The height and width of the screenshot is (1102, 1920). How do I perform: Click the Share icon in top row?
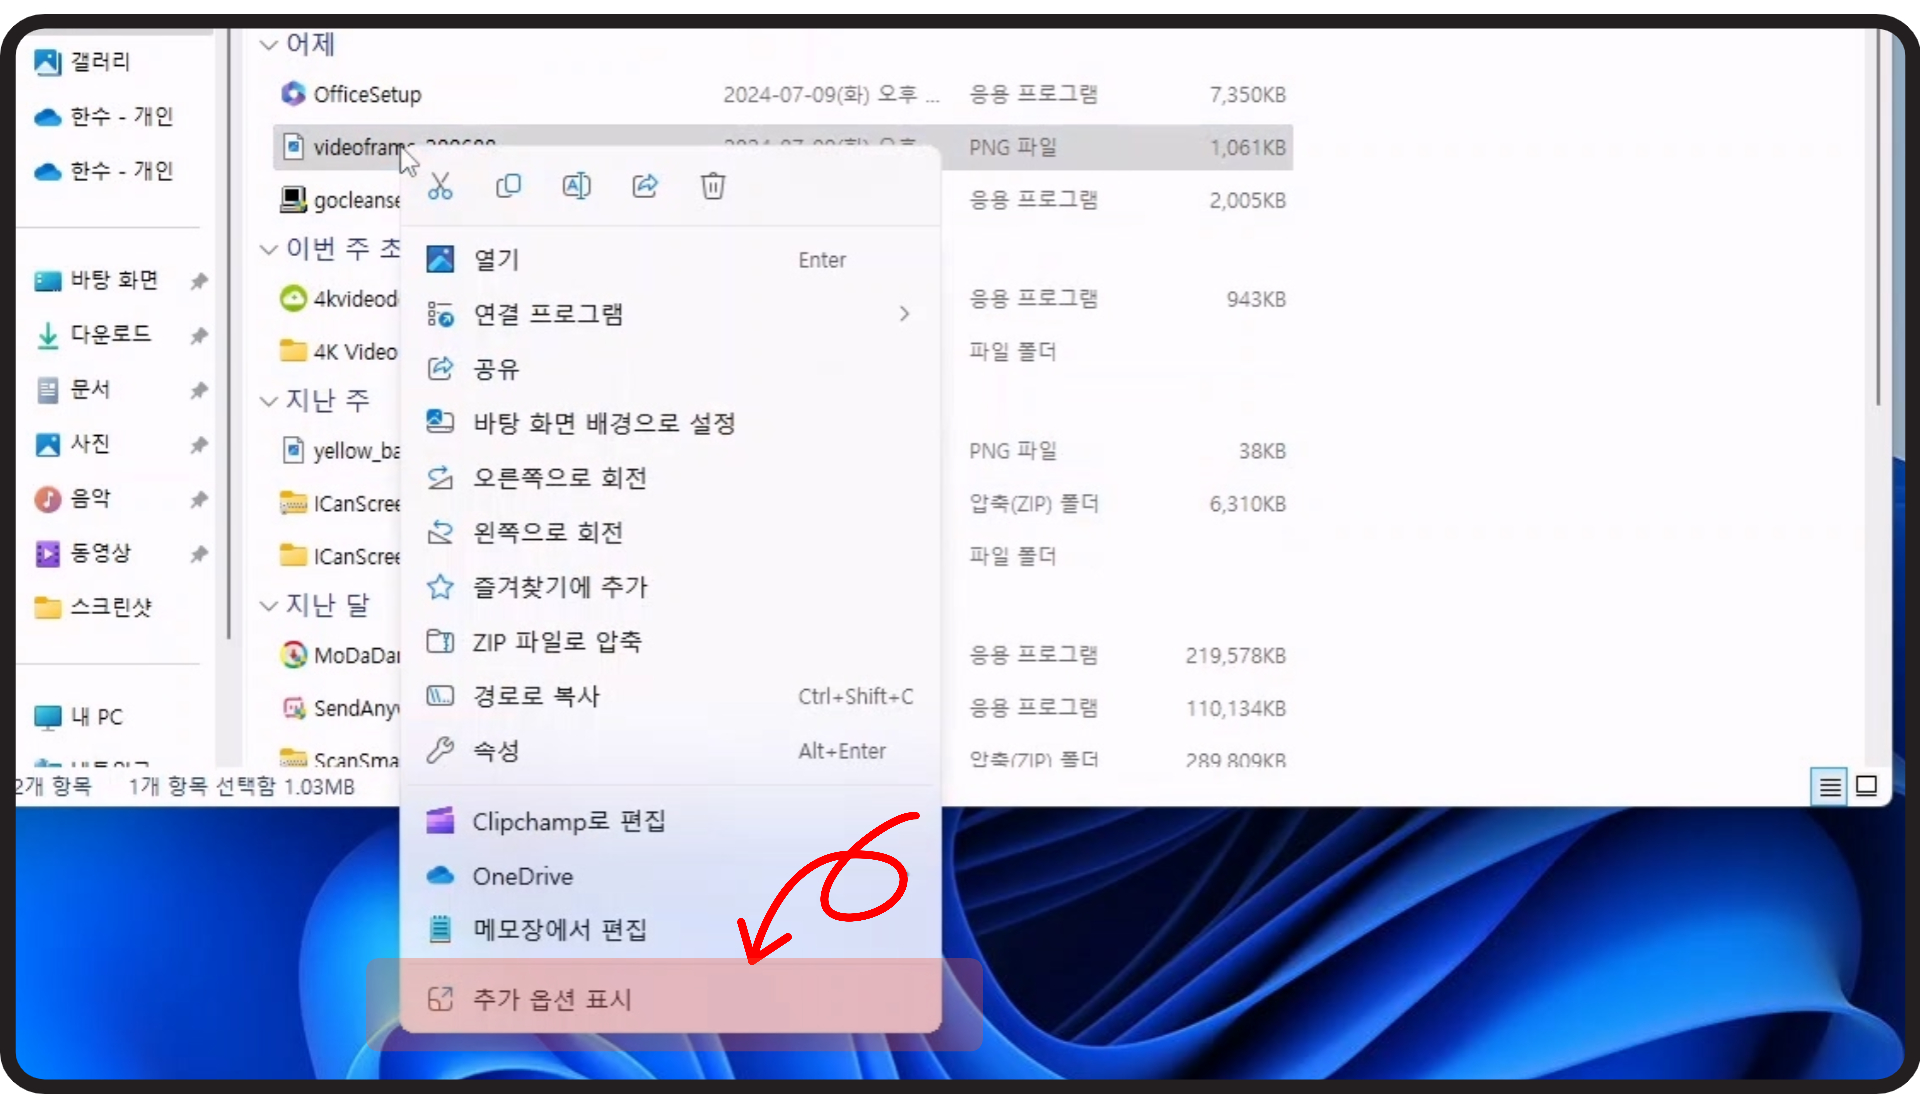pyautogui.click(x=645, y=186)
